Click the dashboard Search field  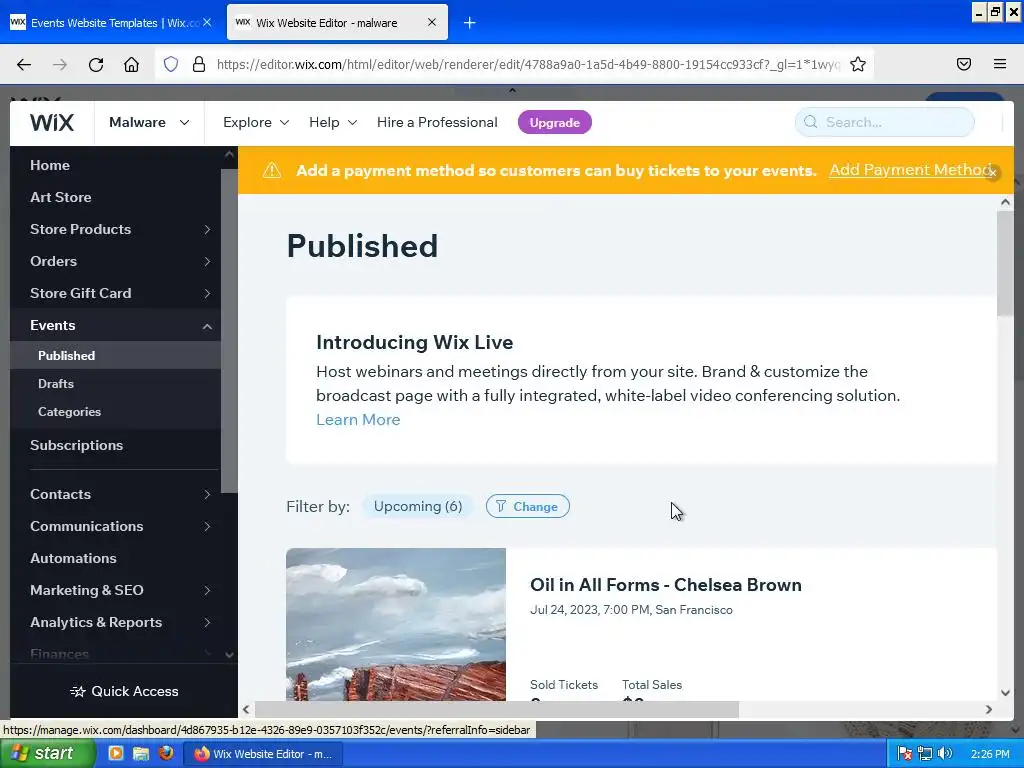(885, 122)
